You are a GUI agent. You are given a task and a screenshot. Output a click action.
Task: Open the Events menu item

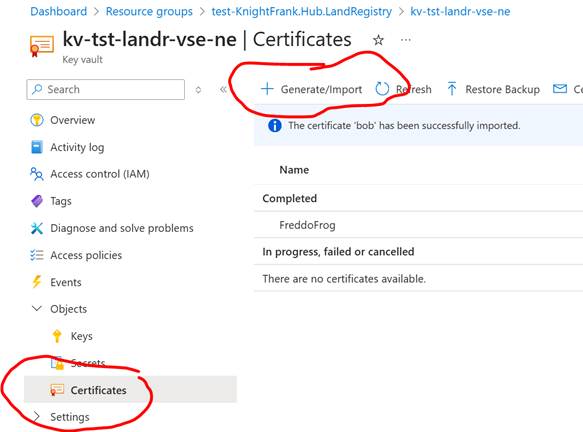click(x=65, y=282)
